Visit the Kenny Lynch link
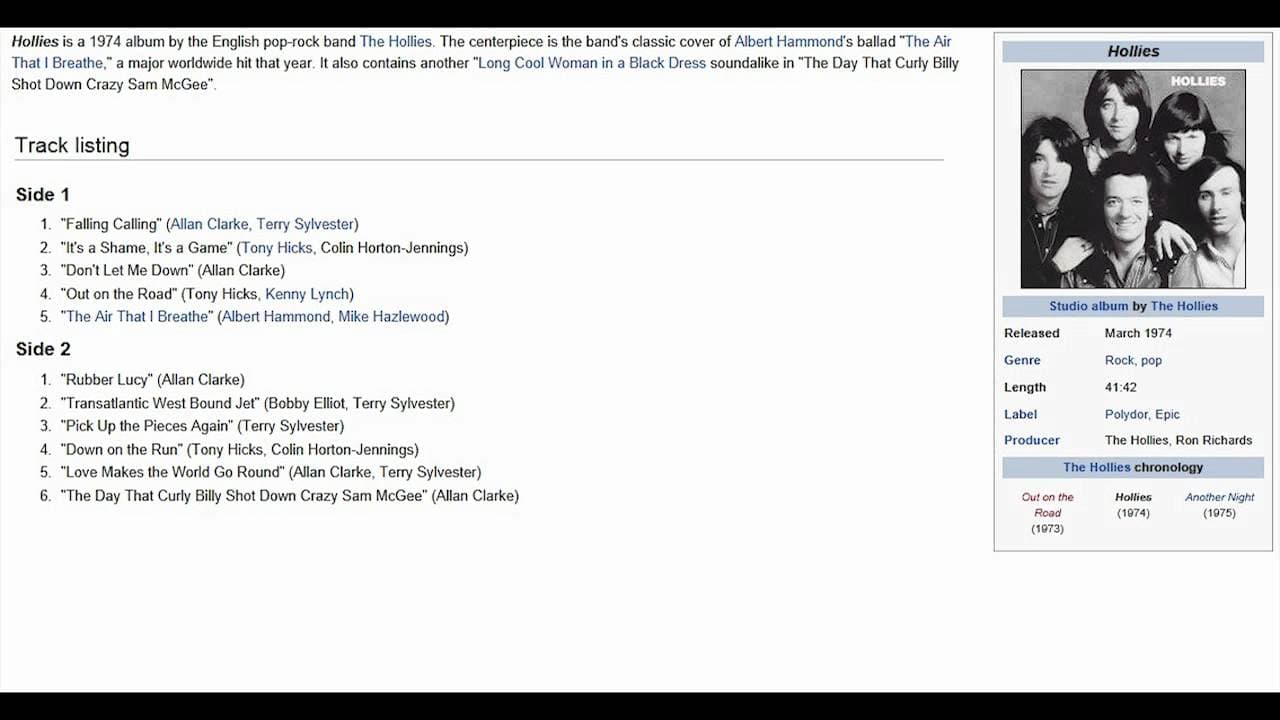1280x720 pixels. 307,294
